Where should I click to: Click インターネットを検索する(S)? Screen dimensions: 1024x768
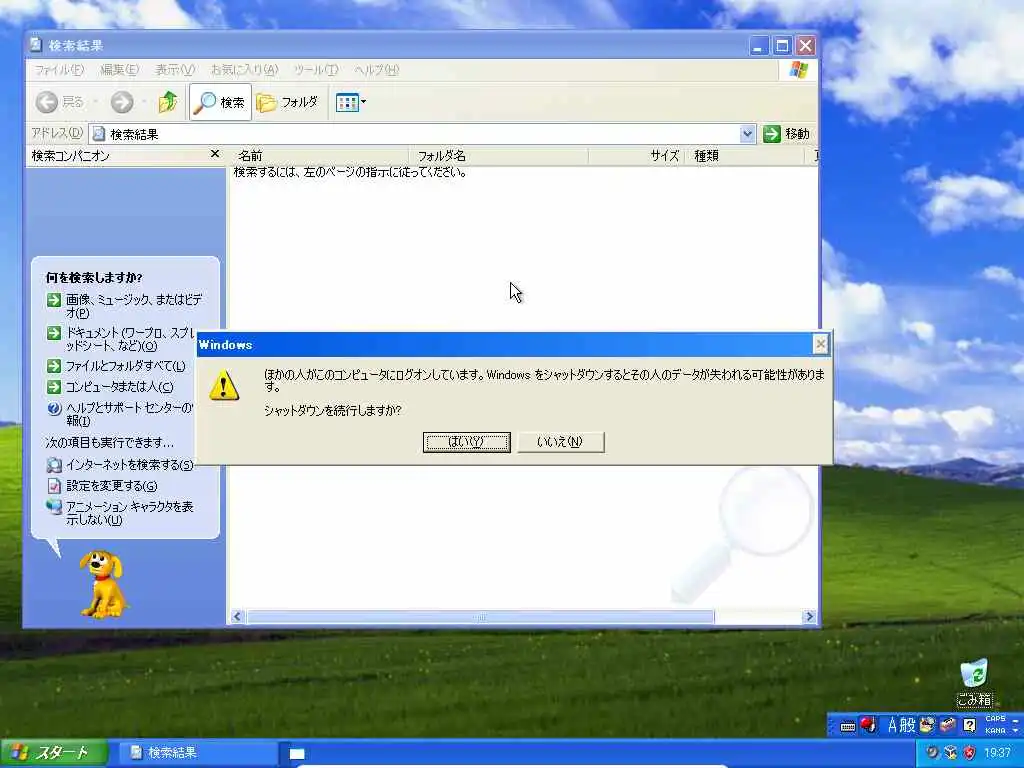(x=120, y=464)
